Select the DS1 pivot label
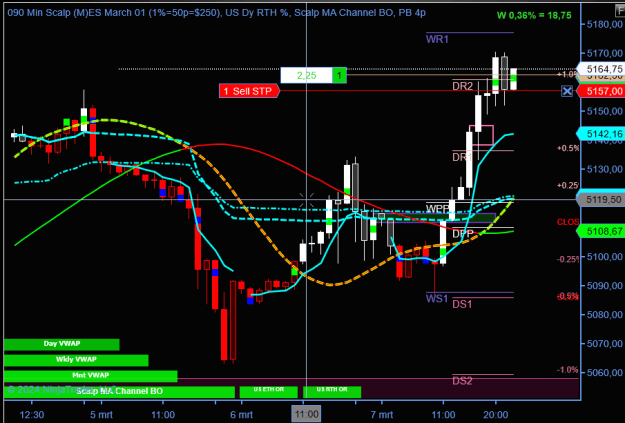625x423 pixels. point(462,305)
